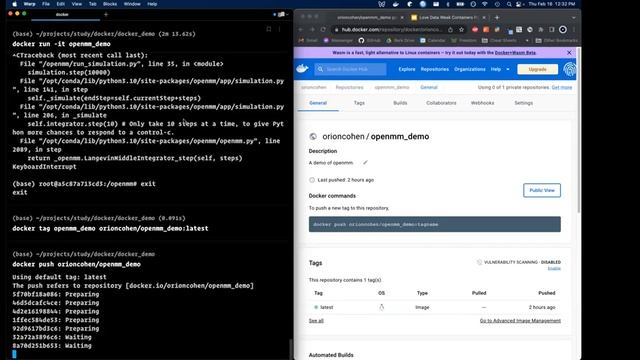The height and width of the screenshot is (360, 640).
Task: Open the Calendar bookmark
Action: 433,40
